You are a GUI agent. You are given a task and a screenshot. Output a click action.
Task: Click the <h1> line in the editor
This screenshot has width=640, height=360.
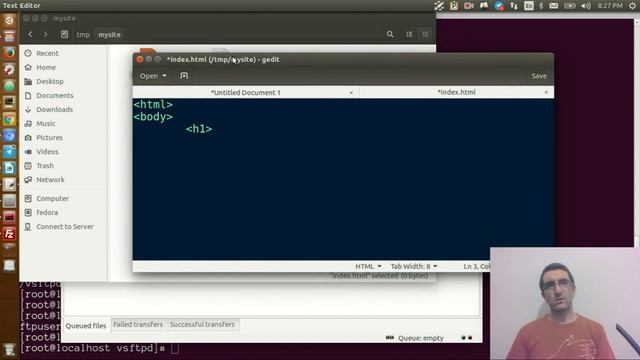199,129
